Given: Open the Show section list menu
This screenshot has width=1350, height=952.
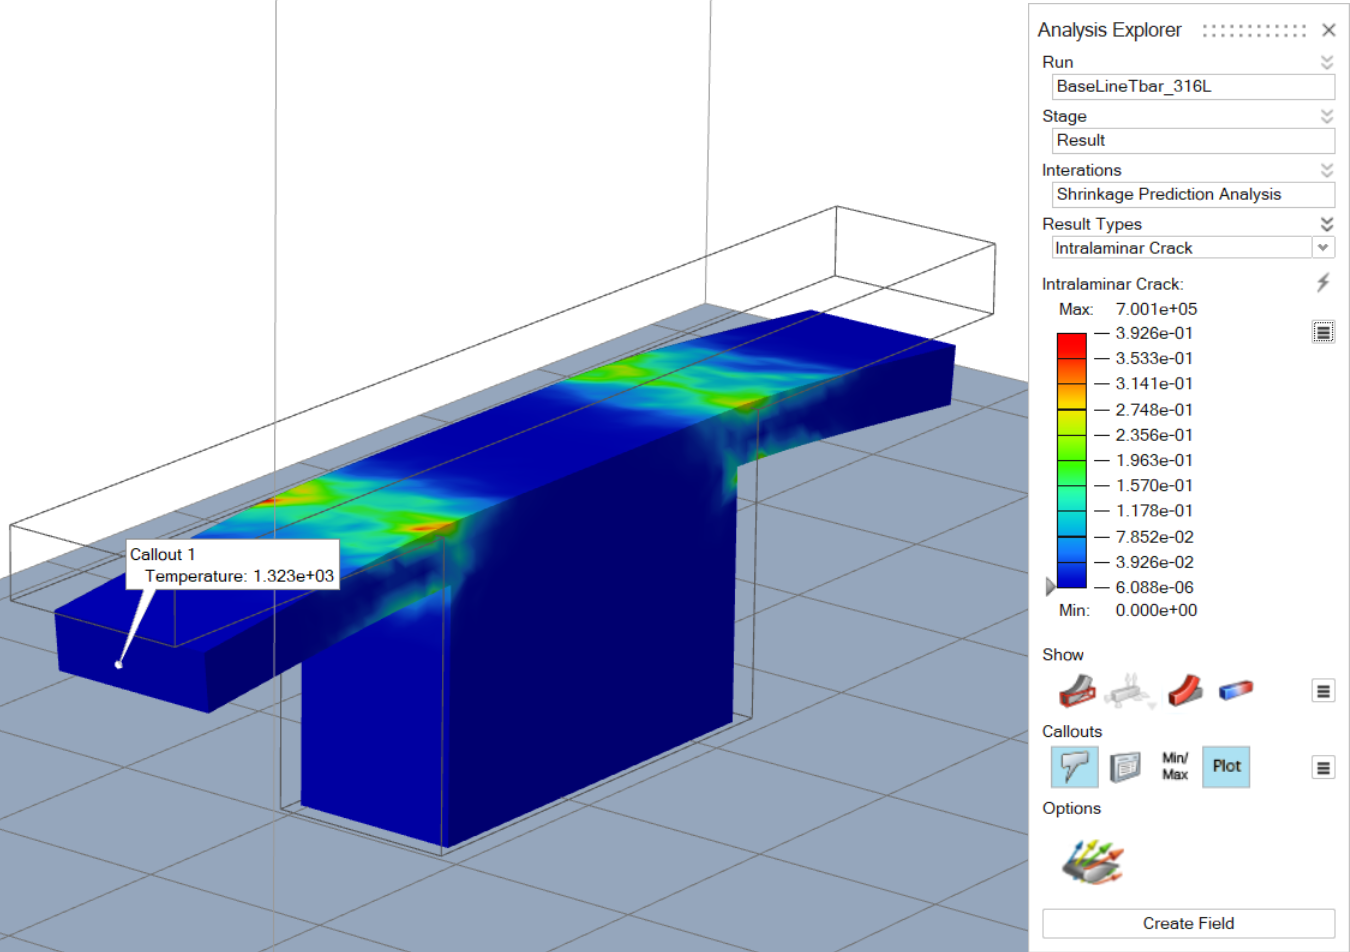Looking at the screenshot, I should pos(1323,691).
